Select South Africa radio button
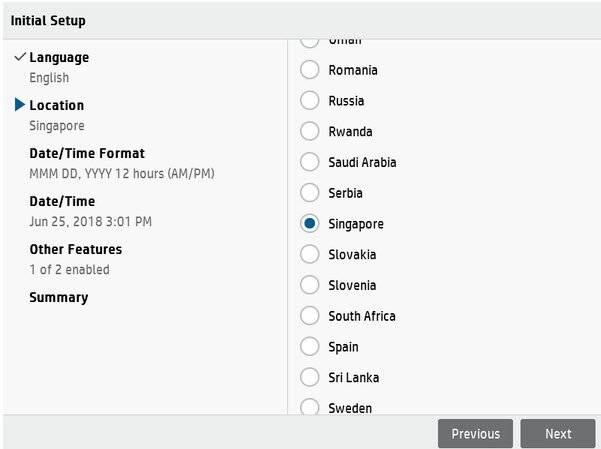 click(310, 316)
